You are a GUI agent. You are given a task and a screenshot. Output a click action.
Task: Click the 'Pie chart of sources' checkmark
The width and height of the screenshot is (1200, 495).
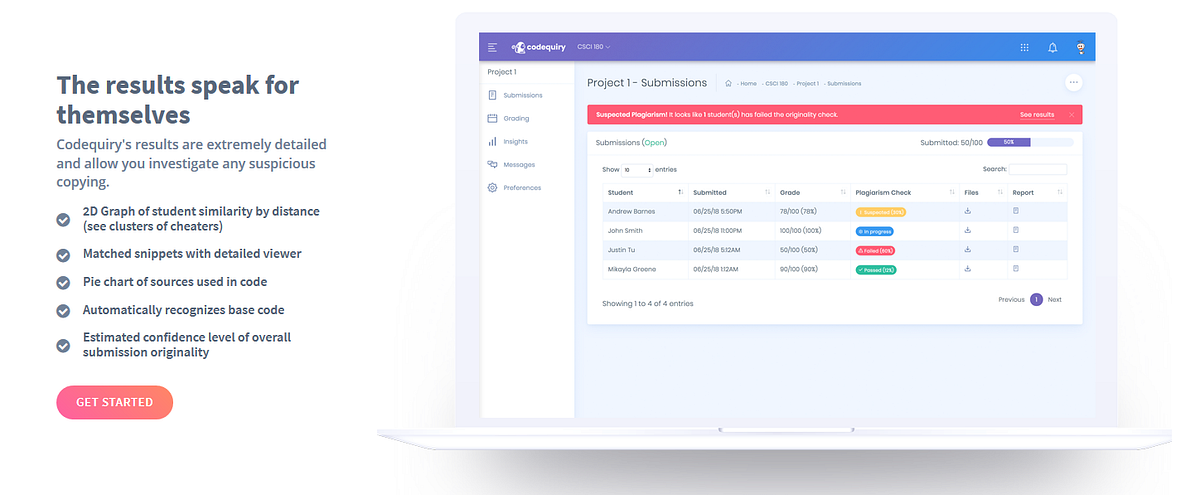(x=63, y=282)
